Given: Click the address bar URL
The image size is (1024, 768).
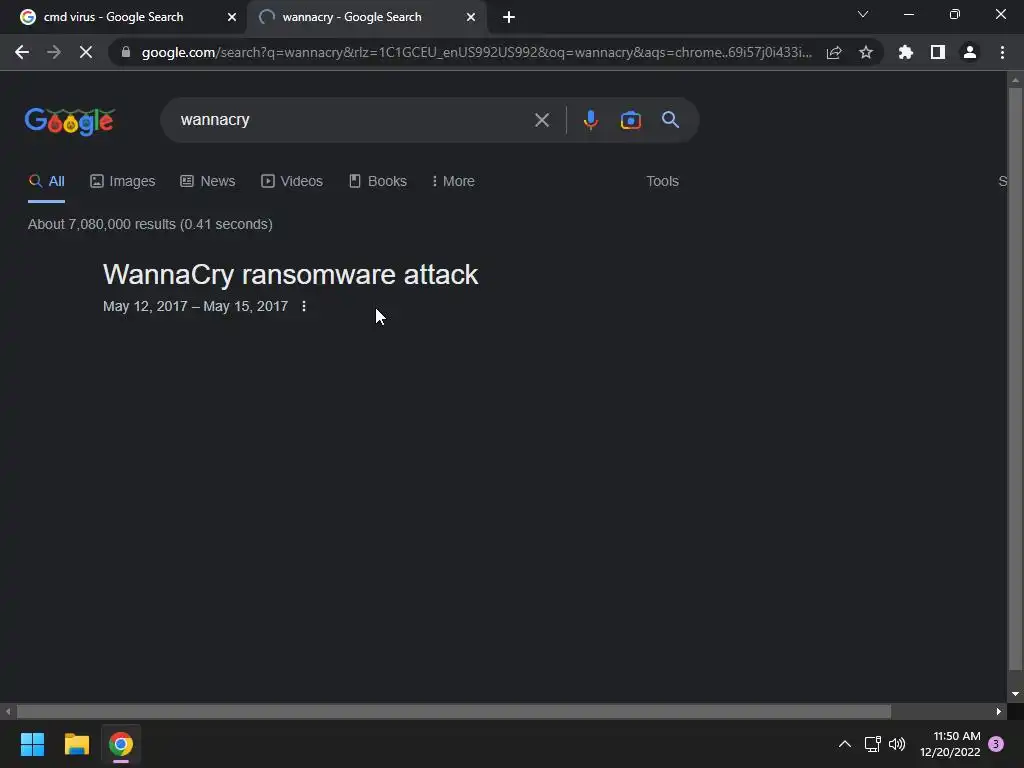Looking at the screenshot, I should pyautogui.click(x=476, y=52).
